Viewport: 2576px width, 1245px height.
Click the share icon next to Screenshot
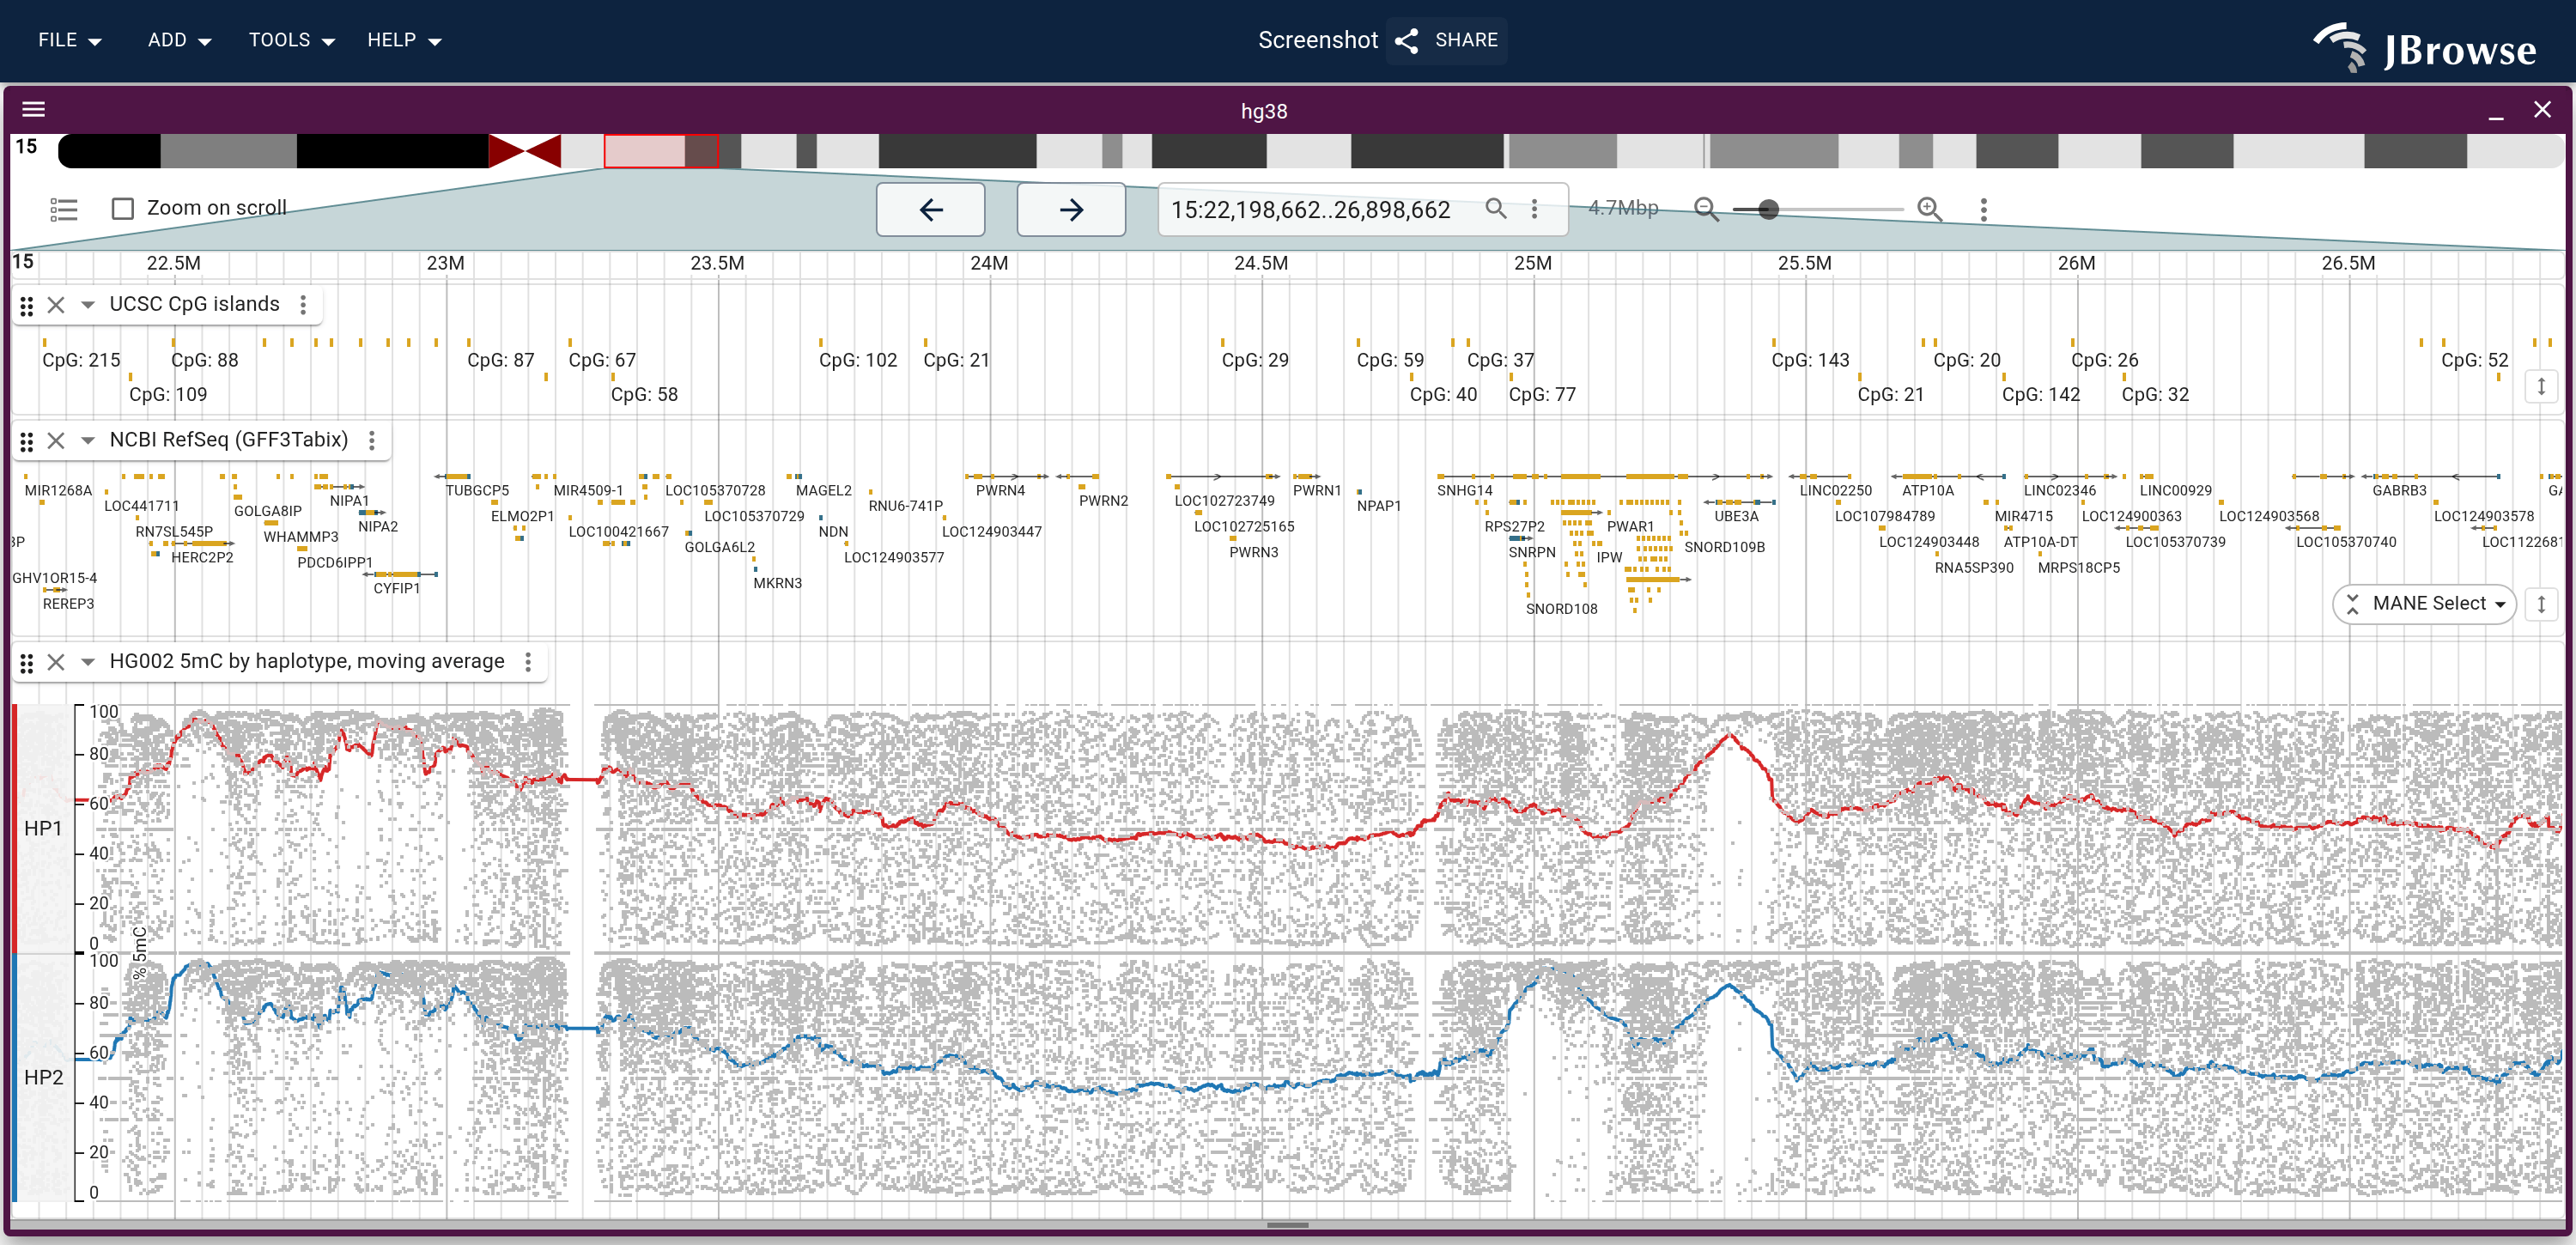[1406, 40]
